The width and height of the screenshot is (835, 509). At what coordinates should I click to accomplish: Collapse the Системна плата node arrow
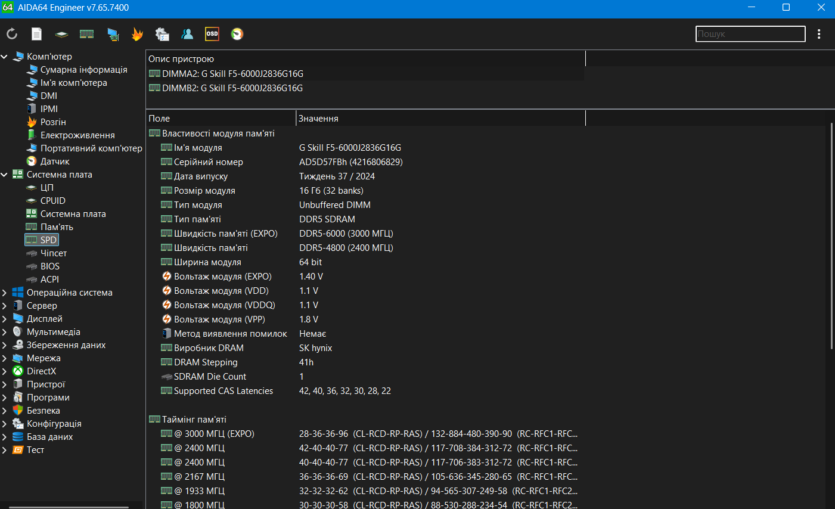pyautogui.click(x=4, y=175)
